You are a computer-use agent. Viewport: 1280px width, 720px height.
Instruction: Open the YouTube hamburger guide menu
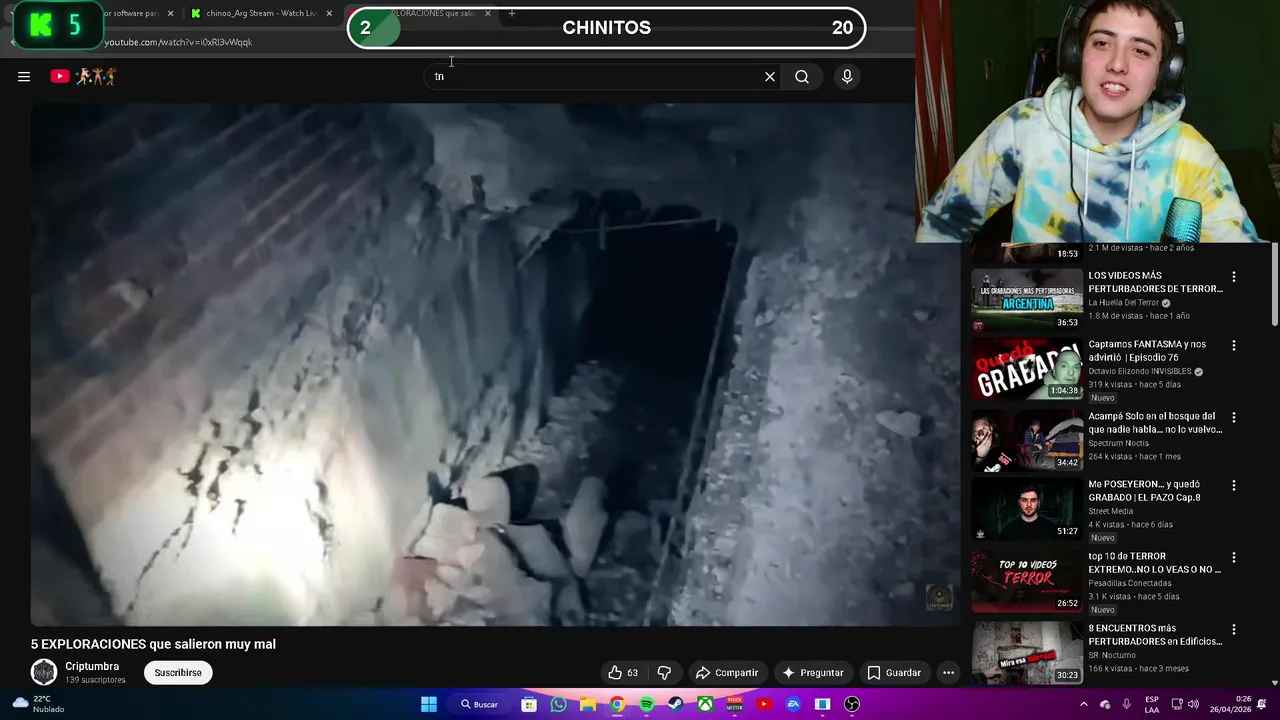pyautogui.click(x=24, y=76)
